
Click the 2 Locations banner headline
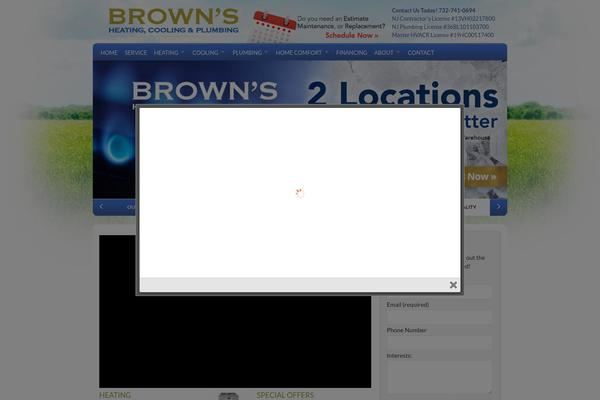(x=403, y=94)
